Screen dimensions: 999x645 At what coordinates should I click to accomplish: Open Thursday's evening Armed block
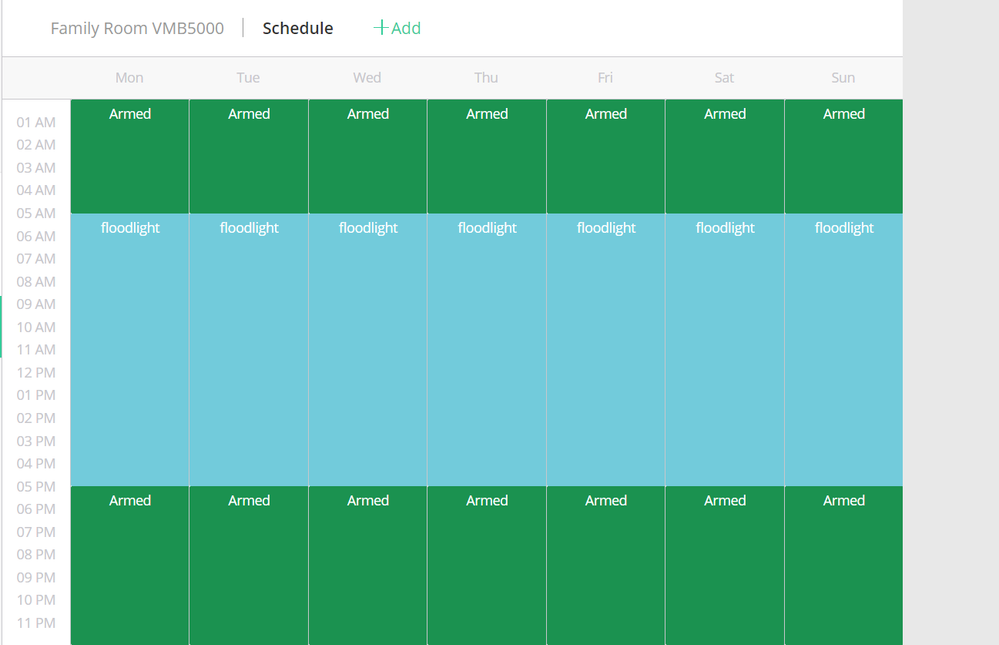pyautogui.click(x=487, y=565)
